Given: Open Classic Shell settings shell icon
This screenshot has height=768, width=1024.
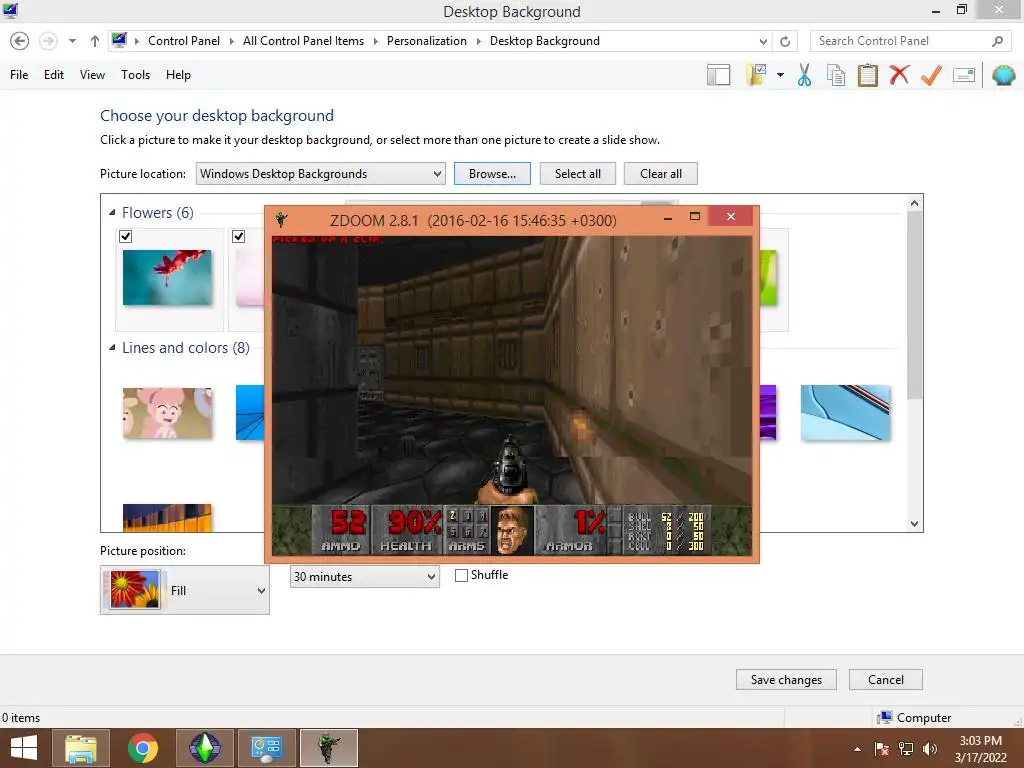Looking at the screenshot, I should [1004, 75].
